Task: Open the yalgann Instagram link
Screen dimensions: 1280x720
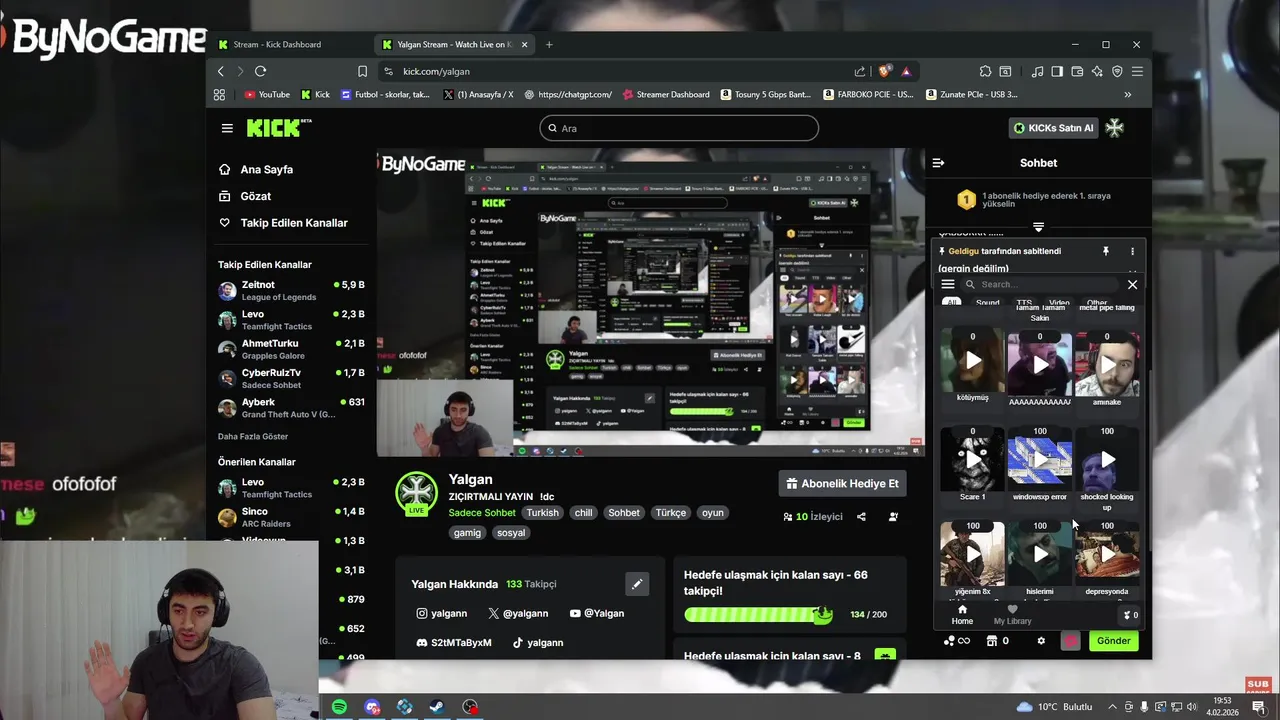Action: tap(442, 613)
